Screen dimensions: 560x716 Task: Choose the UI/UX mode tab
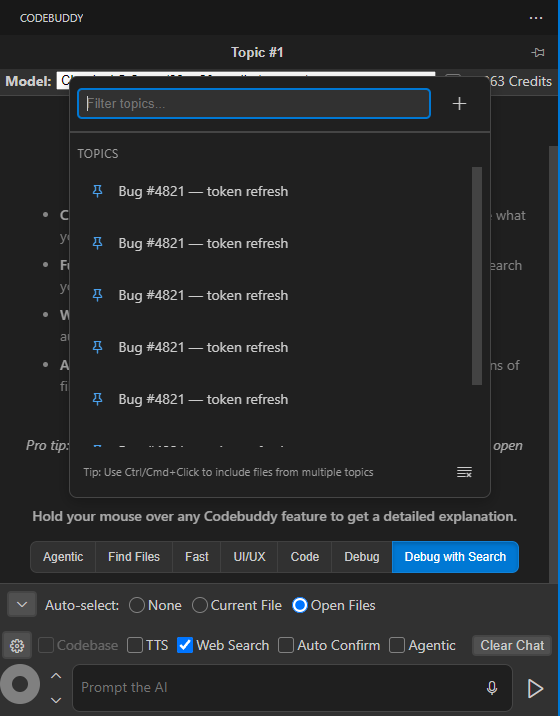tap(249, 557)
